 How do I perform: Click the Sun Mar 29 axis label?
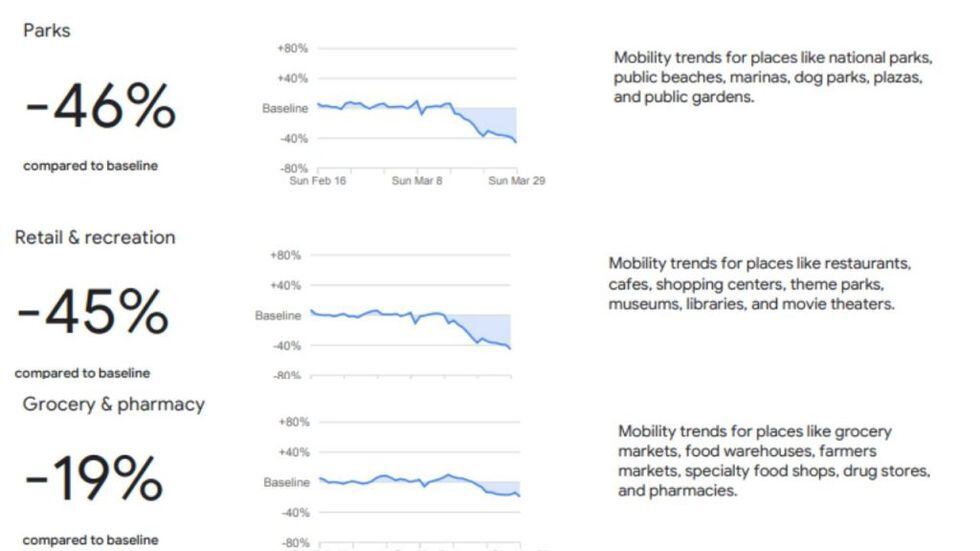click(516, 181)
